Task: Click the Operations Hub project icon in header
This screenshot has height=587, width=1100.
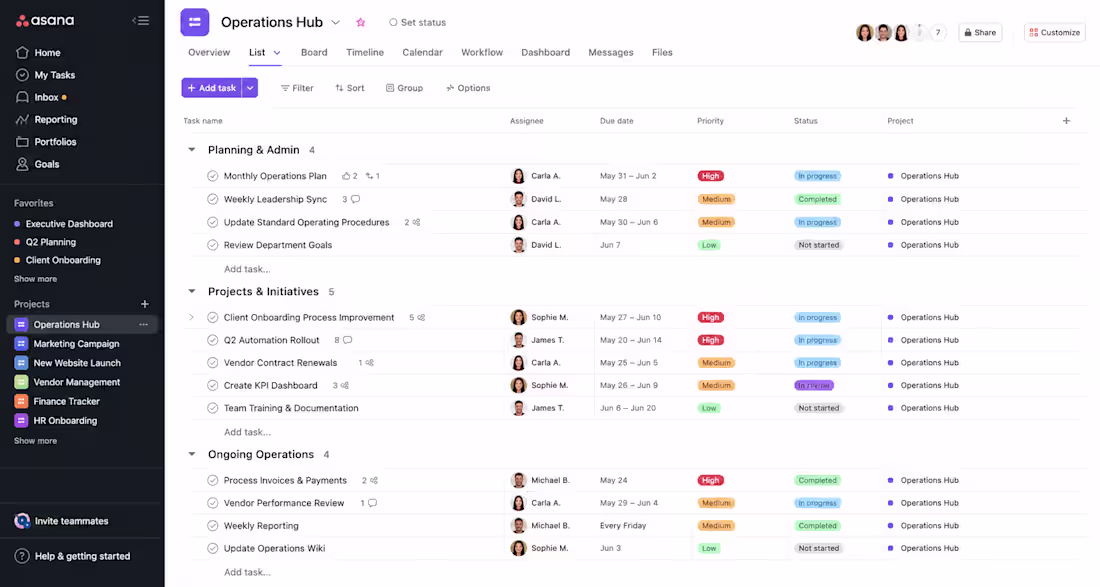Action: click(194, 22)
